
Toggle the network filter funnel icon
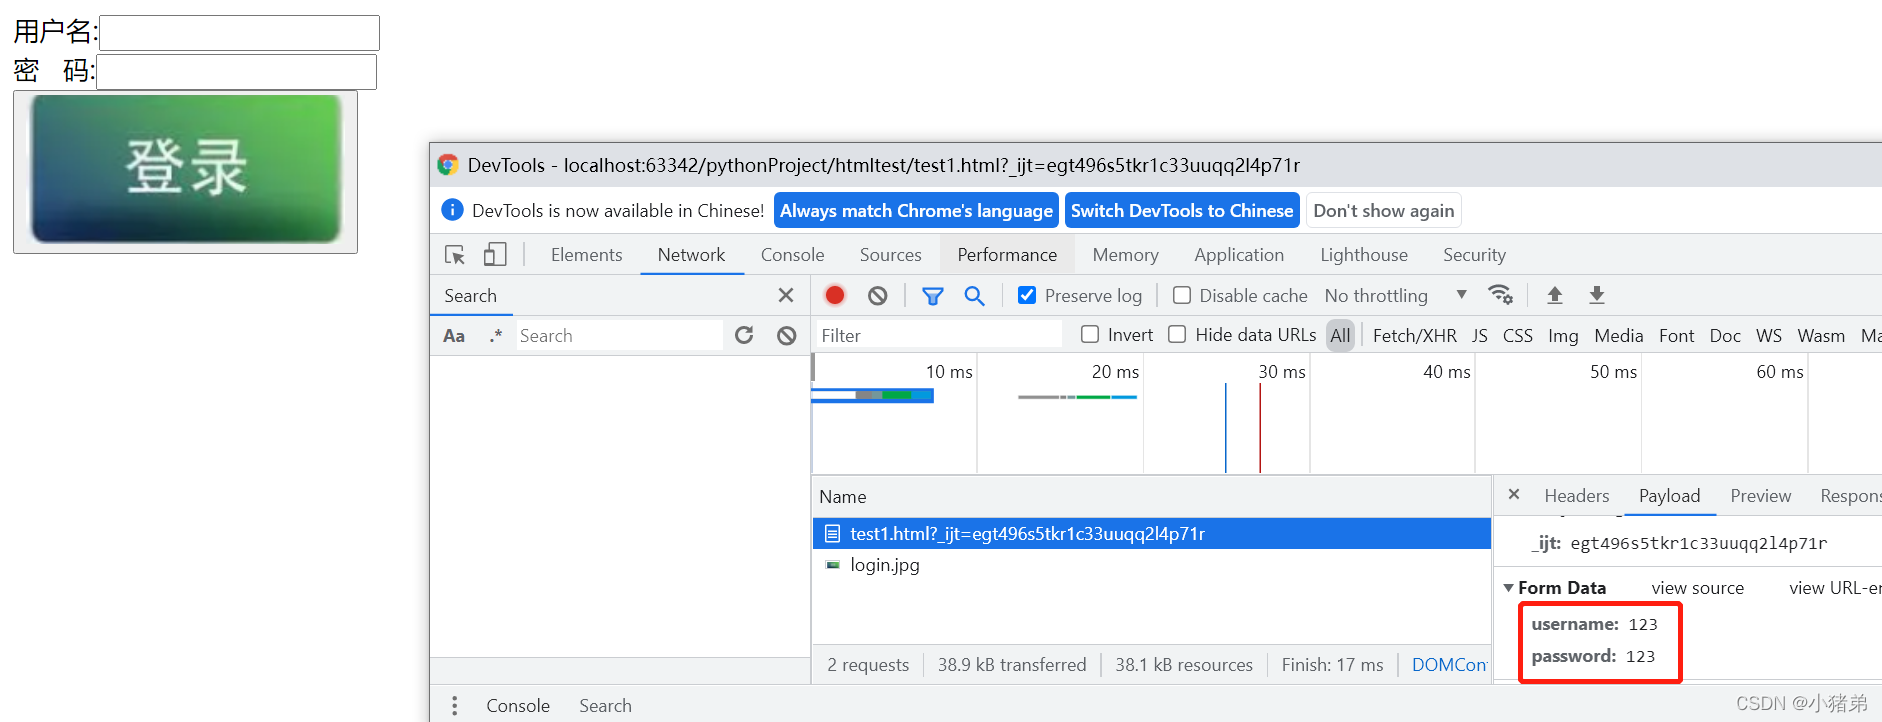pos(933,296)
